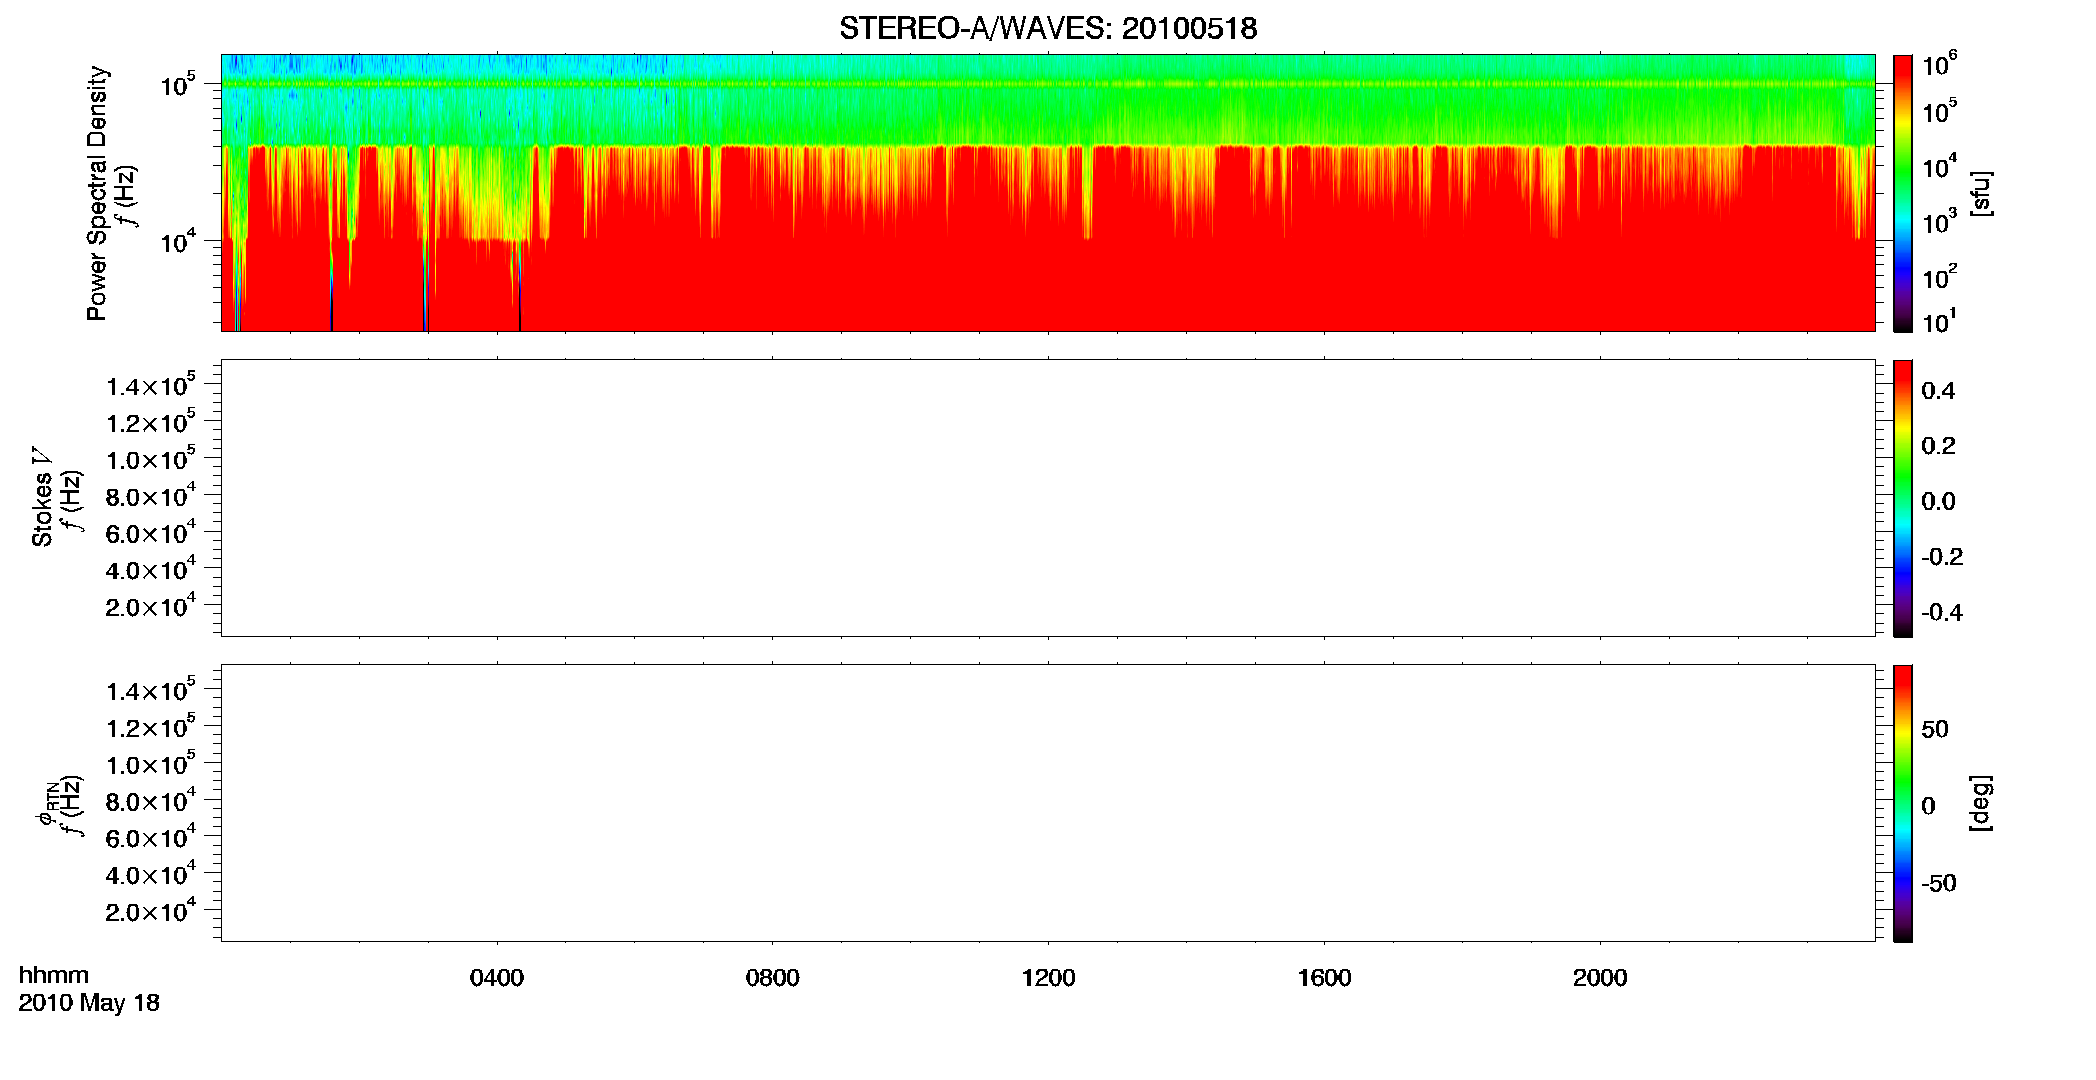This screenshot has height=1080, width=2096.
Task: Click the "Stokes V" y-axis label
Action: [42, 497]
